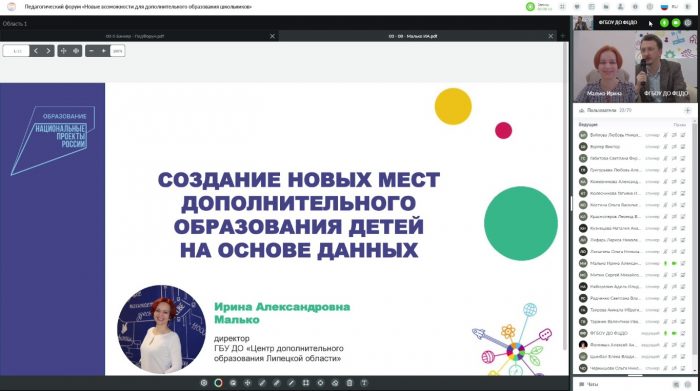The image size is (700, 391).
Task: Toggle camera for Радченко Светлана
Action: point(674,298)
